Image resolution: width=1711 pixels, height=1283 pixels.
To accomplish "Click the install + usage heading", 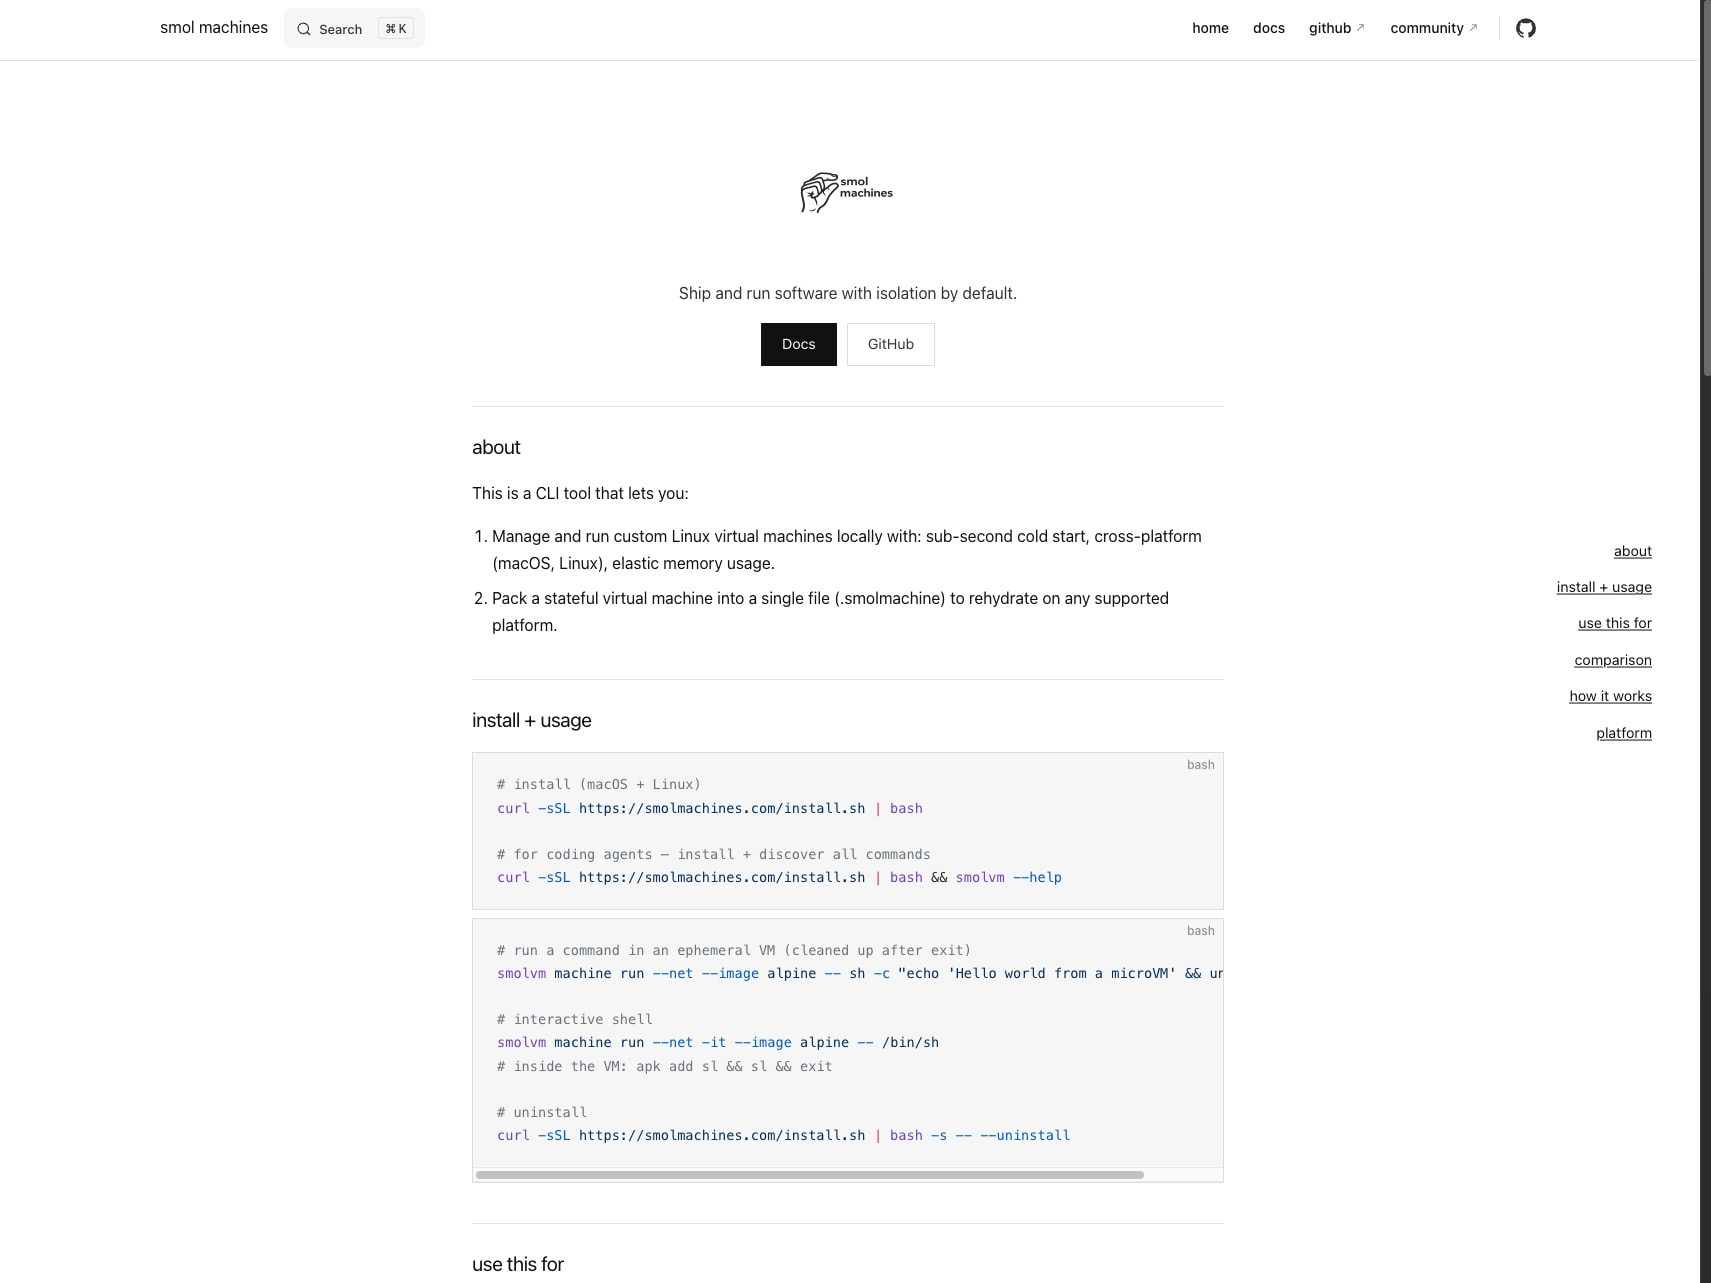I will [531, 720].
